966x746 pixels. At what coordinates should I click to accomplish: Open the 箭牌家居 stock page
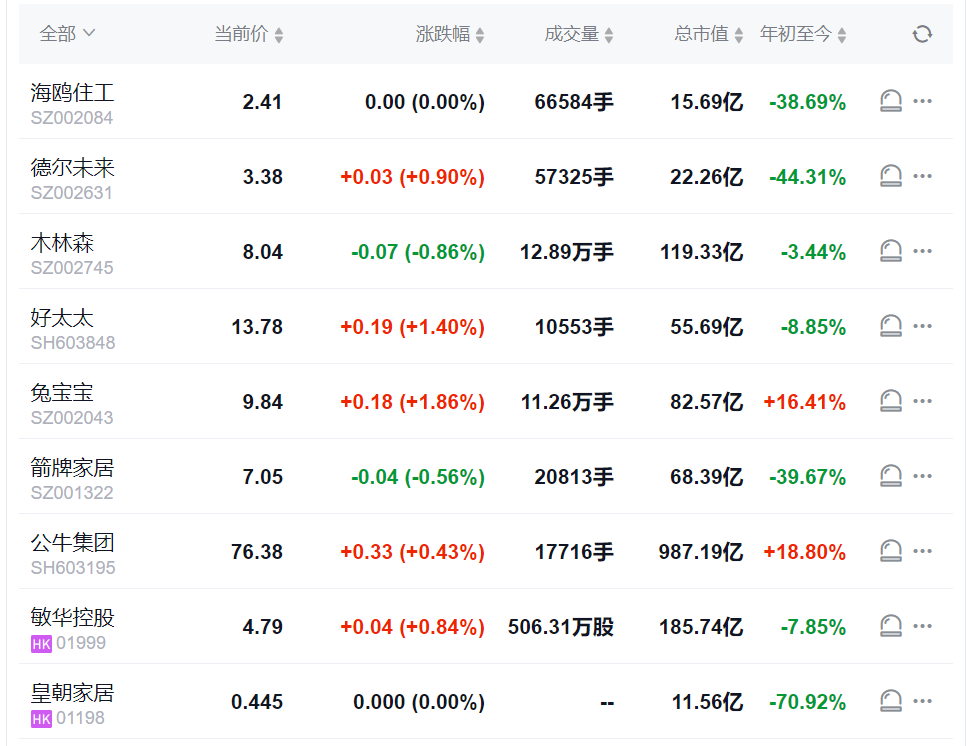click(x=72, y=468)
